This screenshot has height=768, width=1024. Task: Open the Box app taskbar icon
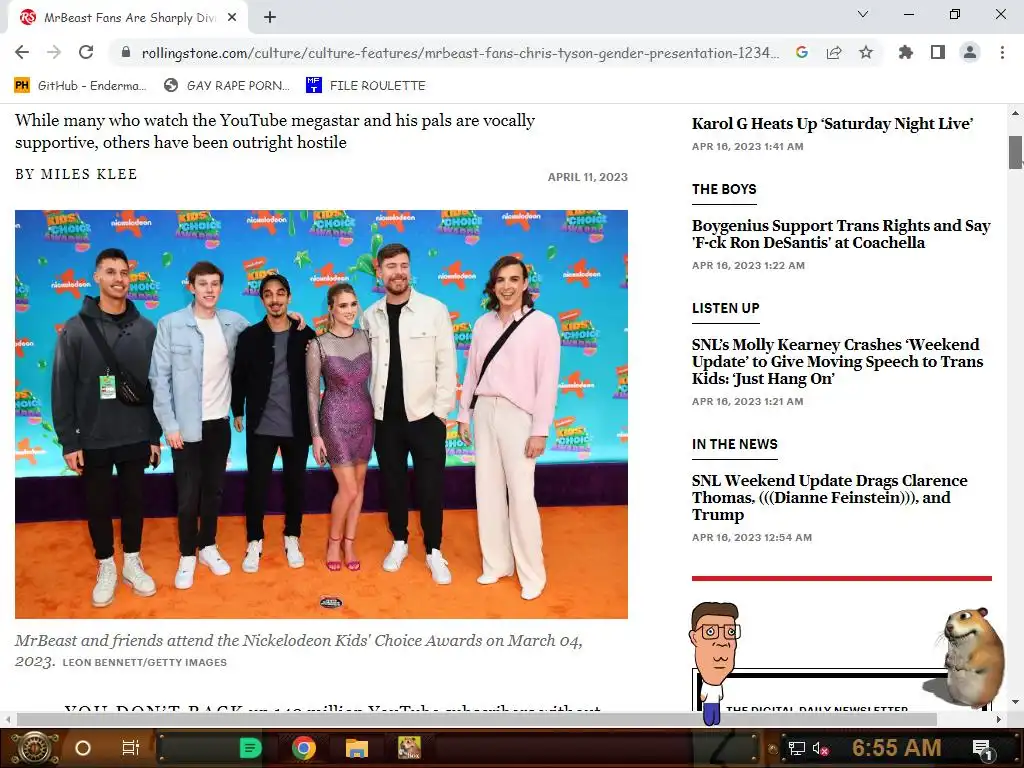click(x=409, y=748)
